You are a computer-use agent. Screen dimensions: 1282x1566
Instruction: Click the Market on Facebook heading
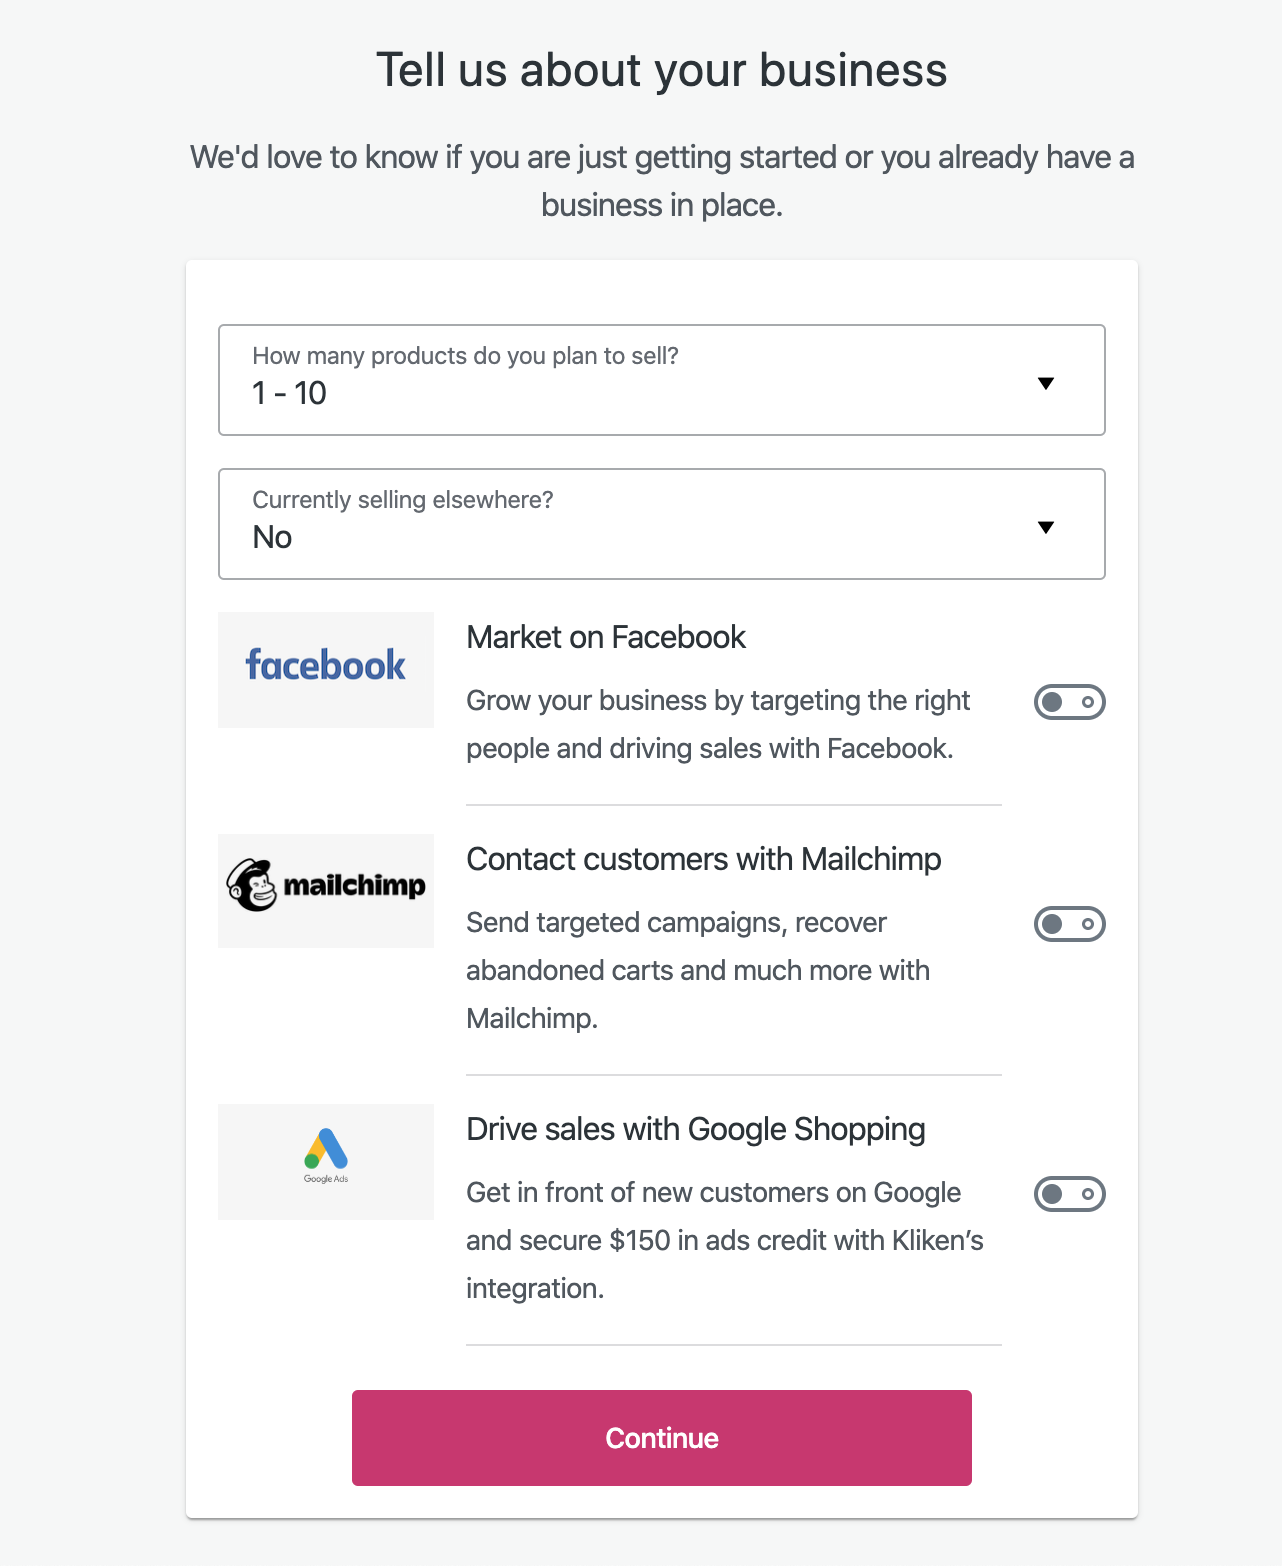pos(606,637)
